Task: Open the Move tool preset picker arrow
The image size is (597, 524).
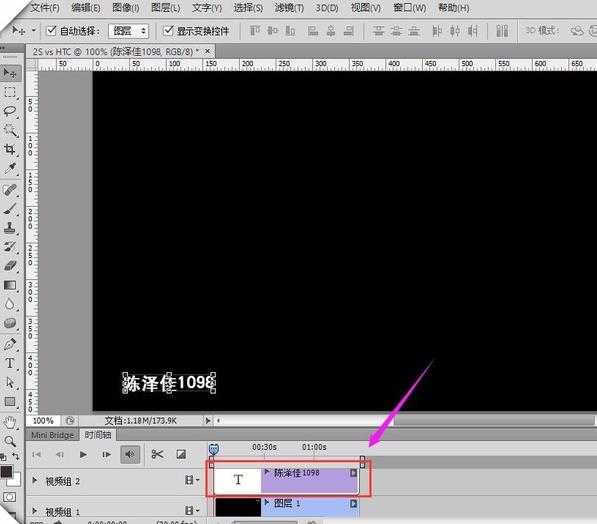Action: [x=34, y=30]
